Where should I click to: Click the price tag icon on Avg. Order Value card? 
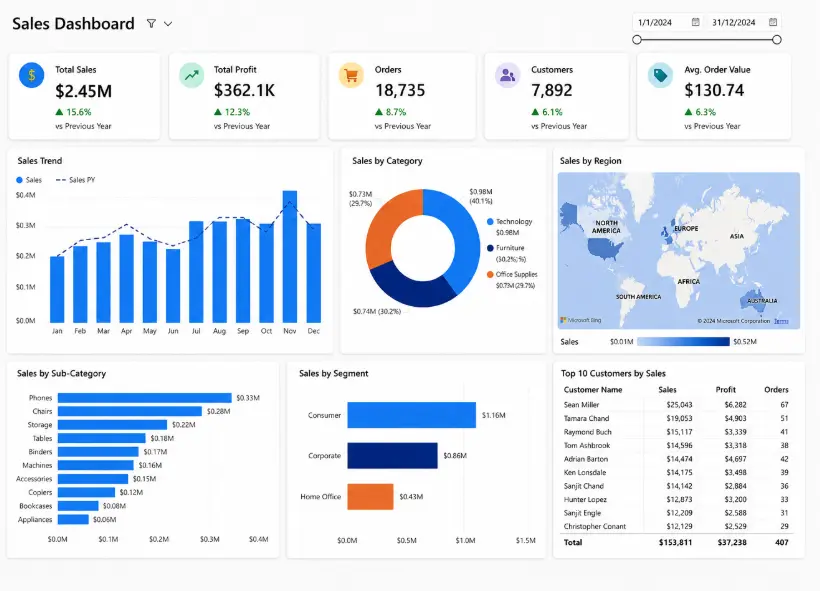tap(660, 75)
